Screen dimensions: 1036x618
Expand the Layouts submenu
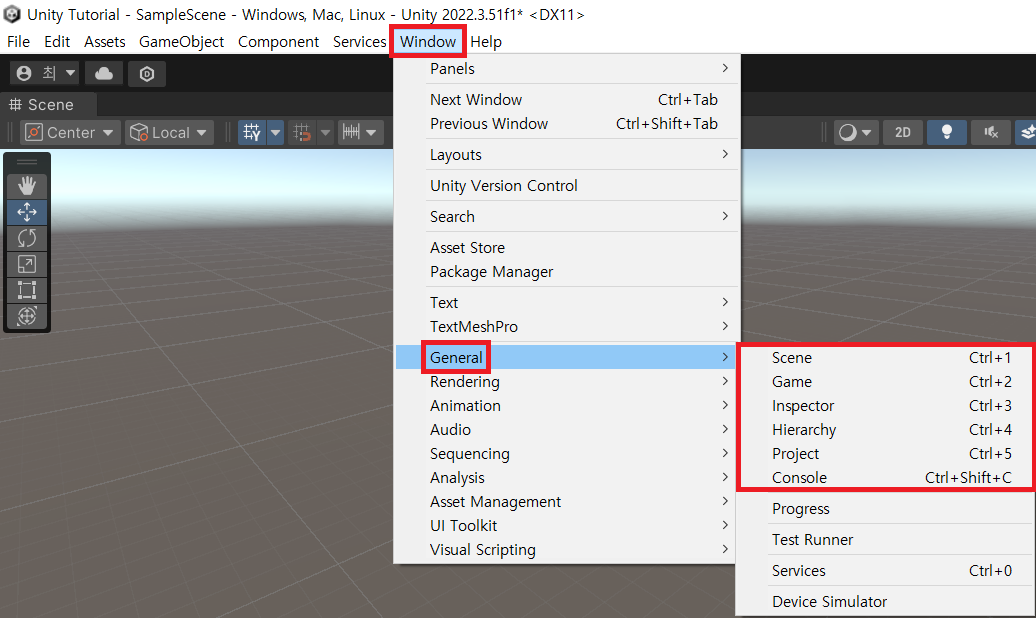566,155
